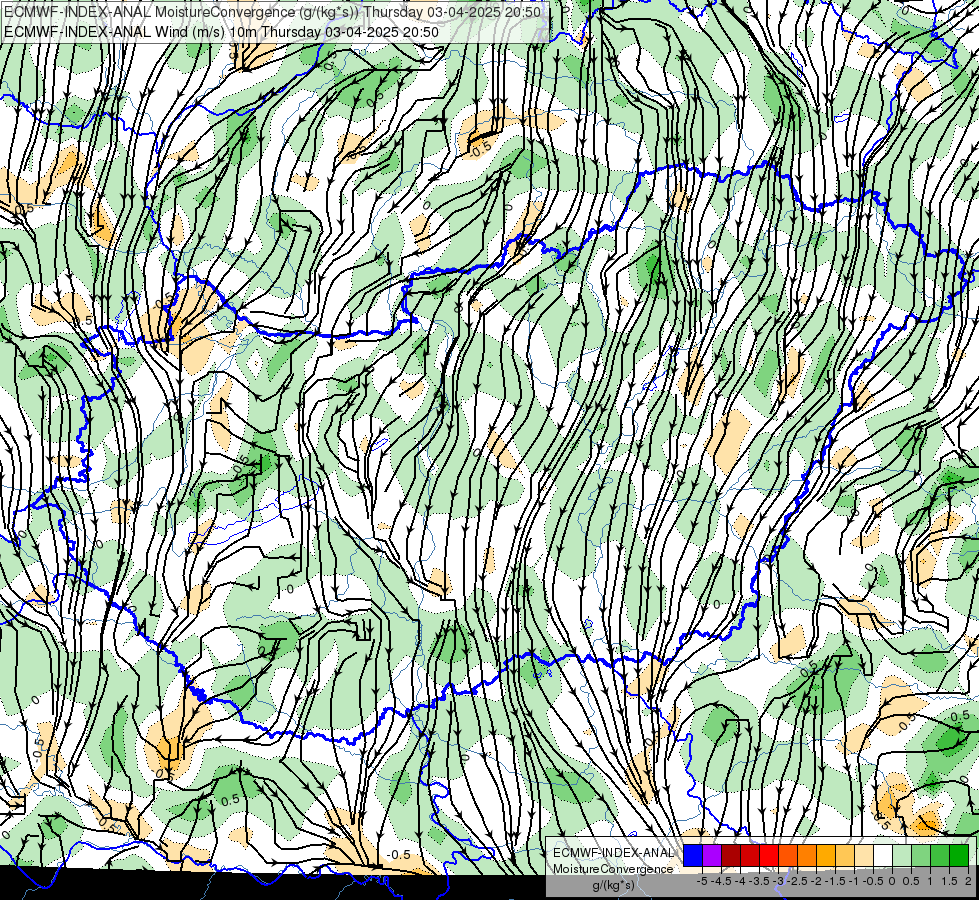Click the g/(kg*s) unit label in legend
Screen dimensions: 979x900
(613, 886)
